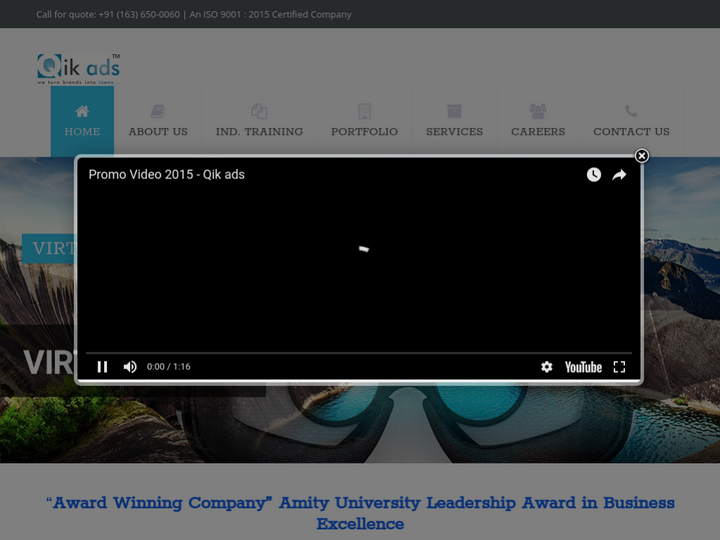Click the video progress bar
720x540 pixels.
[x=360, y=353]
